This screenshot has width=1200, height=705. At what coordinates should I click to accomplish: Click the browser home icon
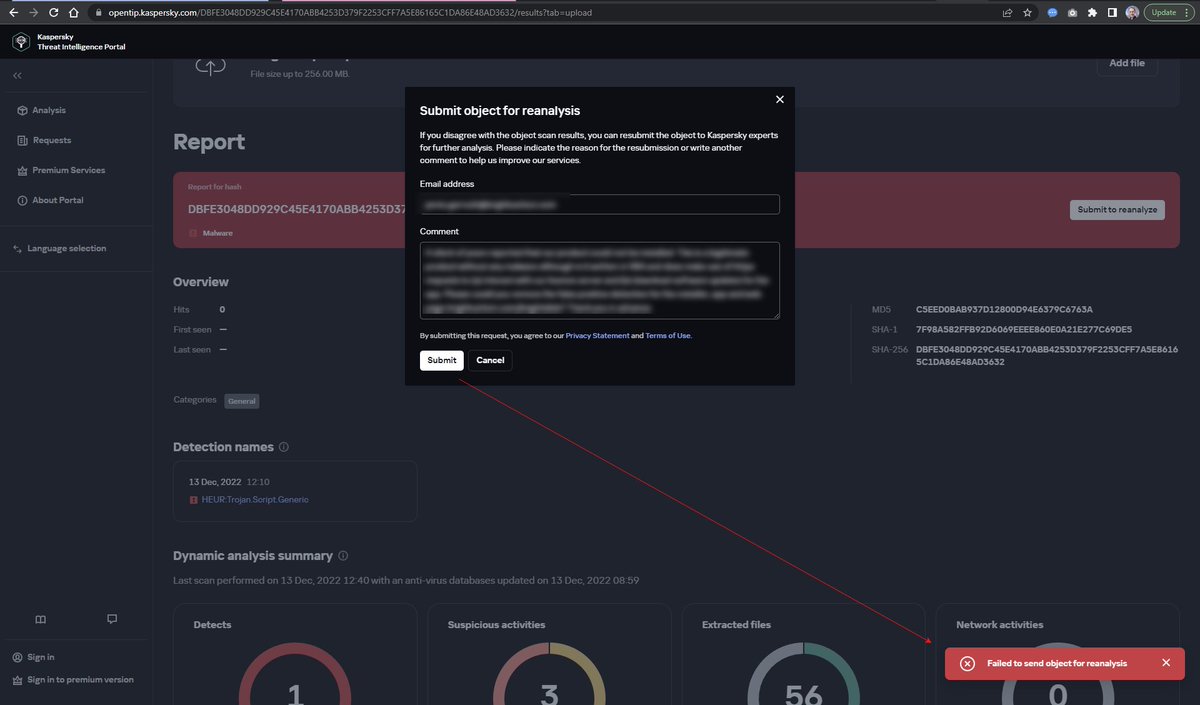click(x=75, y=13)
